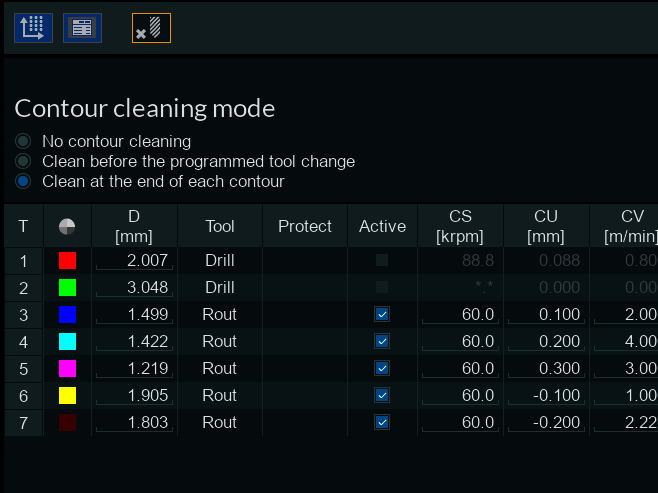This screenshot has width=658, height=493.
Task: Open Drill tool type of tool 1
Action: coord(220,260)
